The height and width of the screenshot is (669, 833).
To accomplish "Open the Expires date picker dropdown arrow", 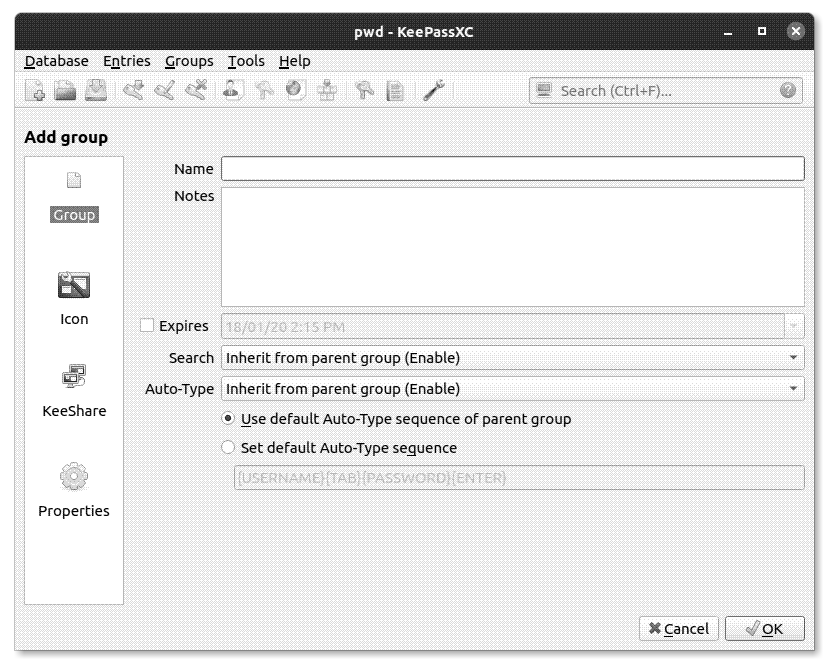I will coord(794,326).
